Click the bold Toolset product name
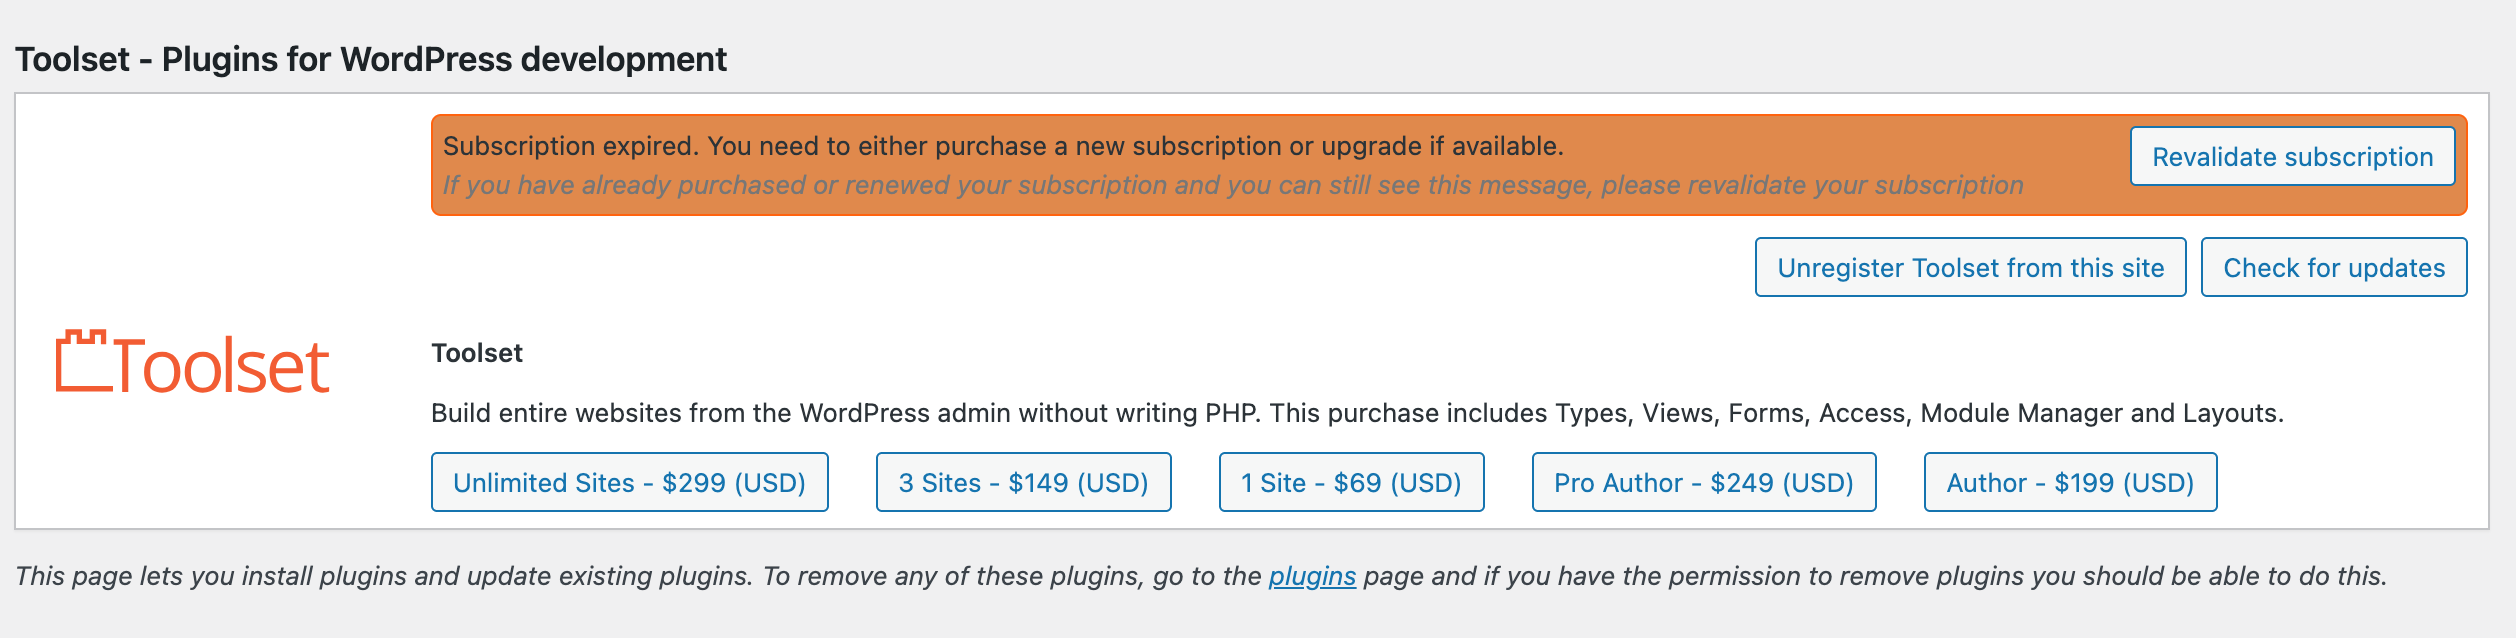 coord(477,353)
